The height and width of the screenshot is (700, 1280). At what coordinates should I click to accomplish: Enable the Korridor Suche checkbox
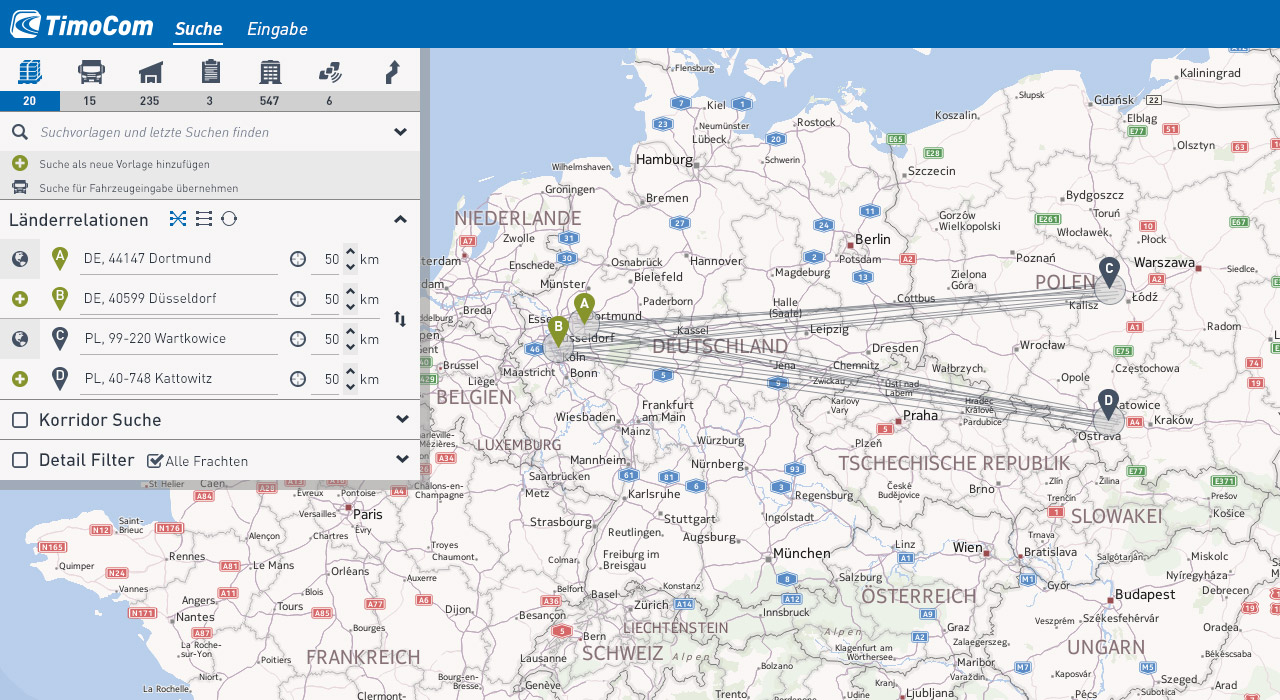[x=20, y=420]
